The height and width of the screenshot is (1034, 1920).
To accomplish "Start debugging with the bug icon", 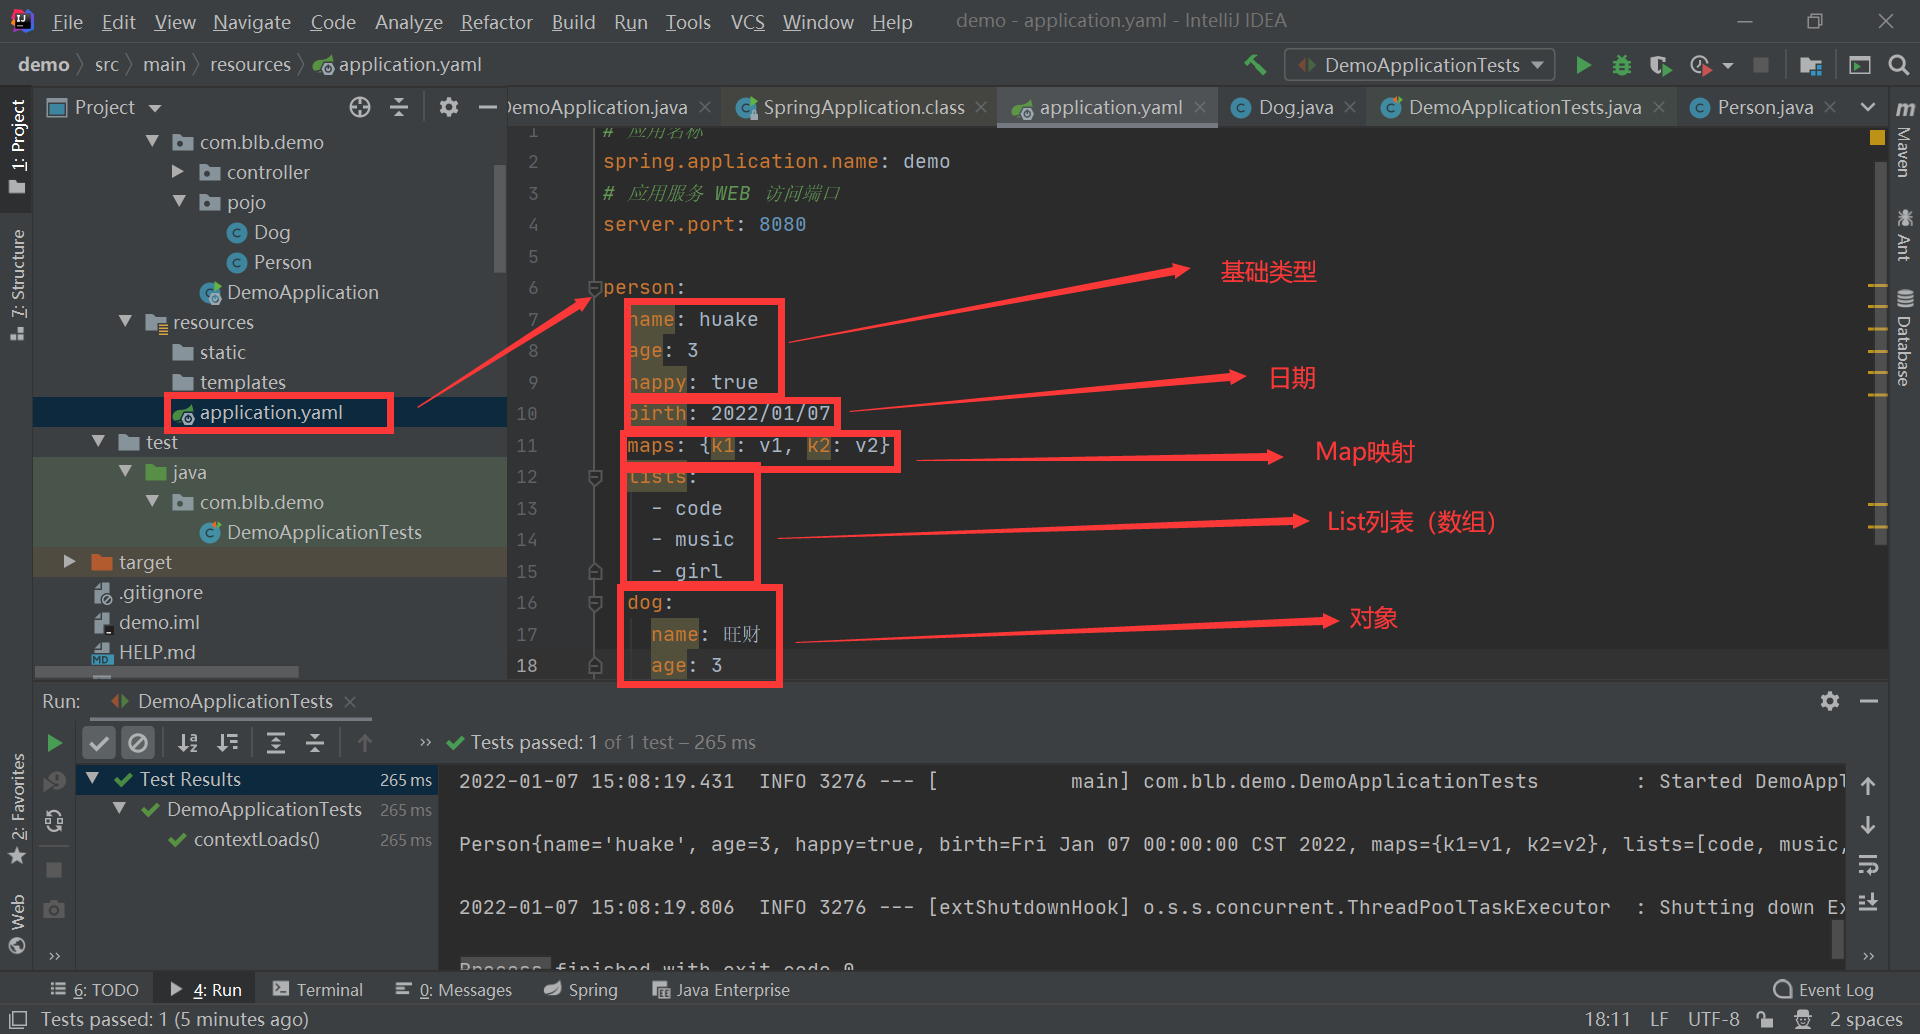I will 1622,65.
